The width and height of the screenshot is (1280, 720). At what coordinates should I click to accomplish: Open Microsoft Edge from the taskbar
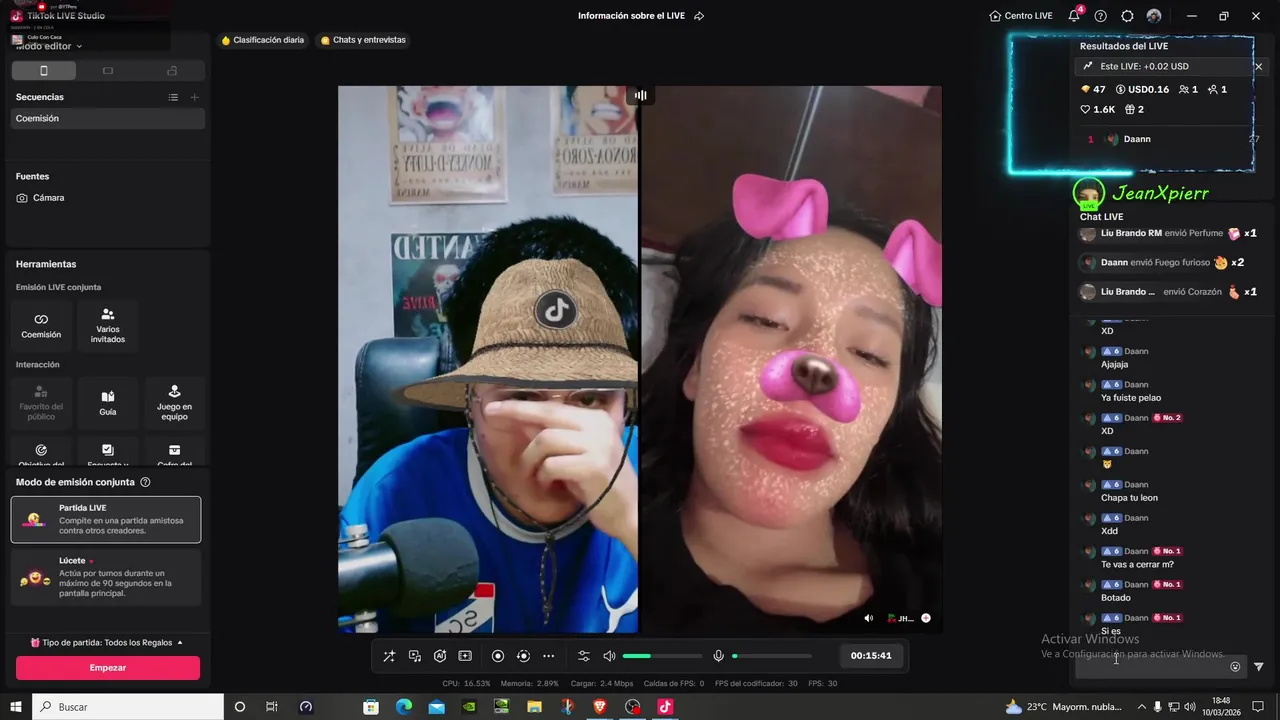[x=404, y=707]
